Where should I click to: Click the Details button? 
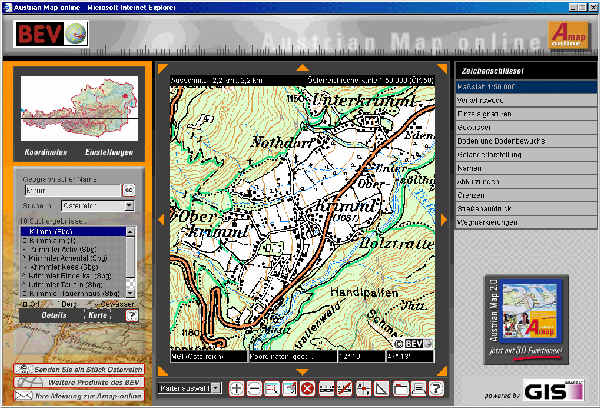point(54,315)
